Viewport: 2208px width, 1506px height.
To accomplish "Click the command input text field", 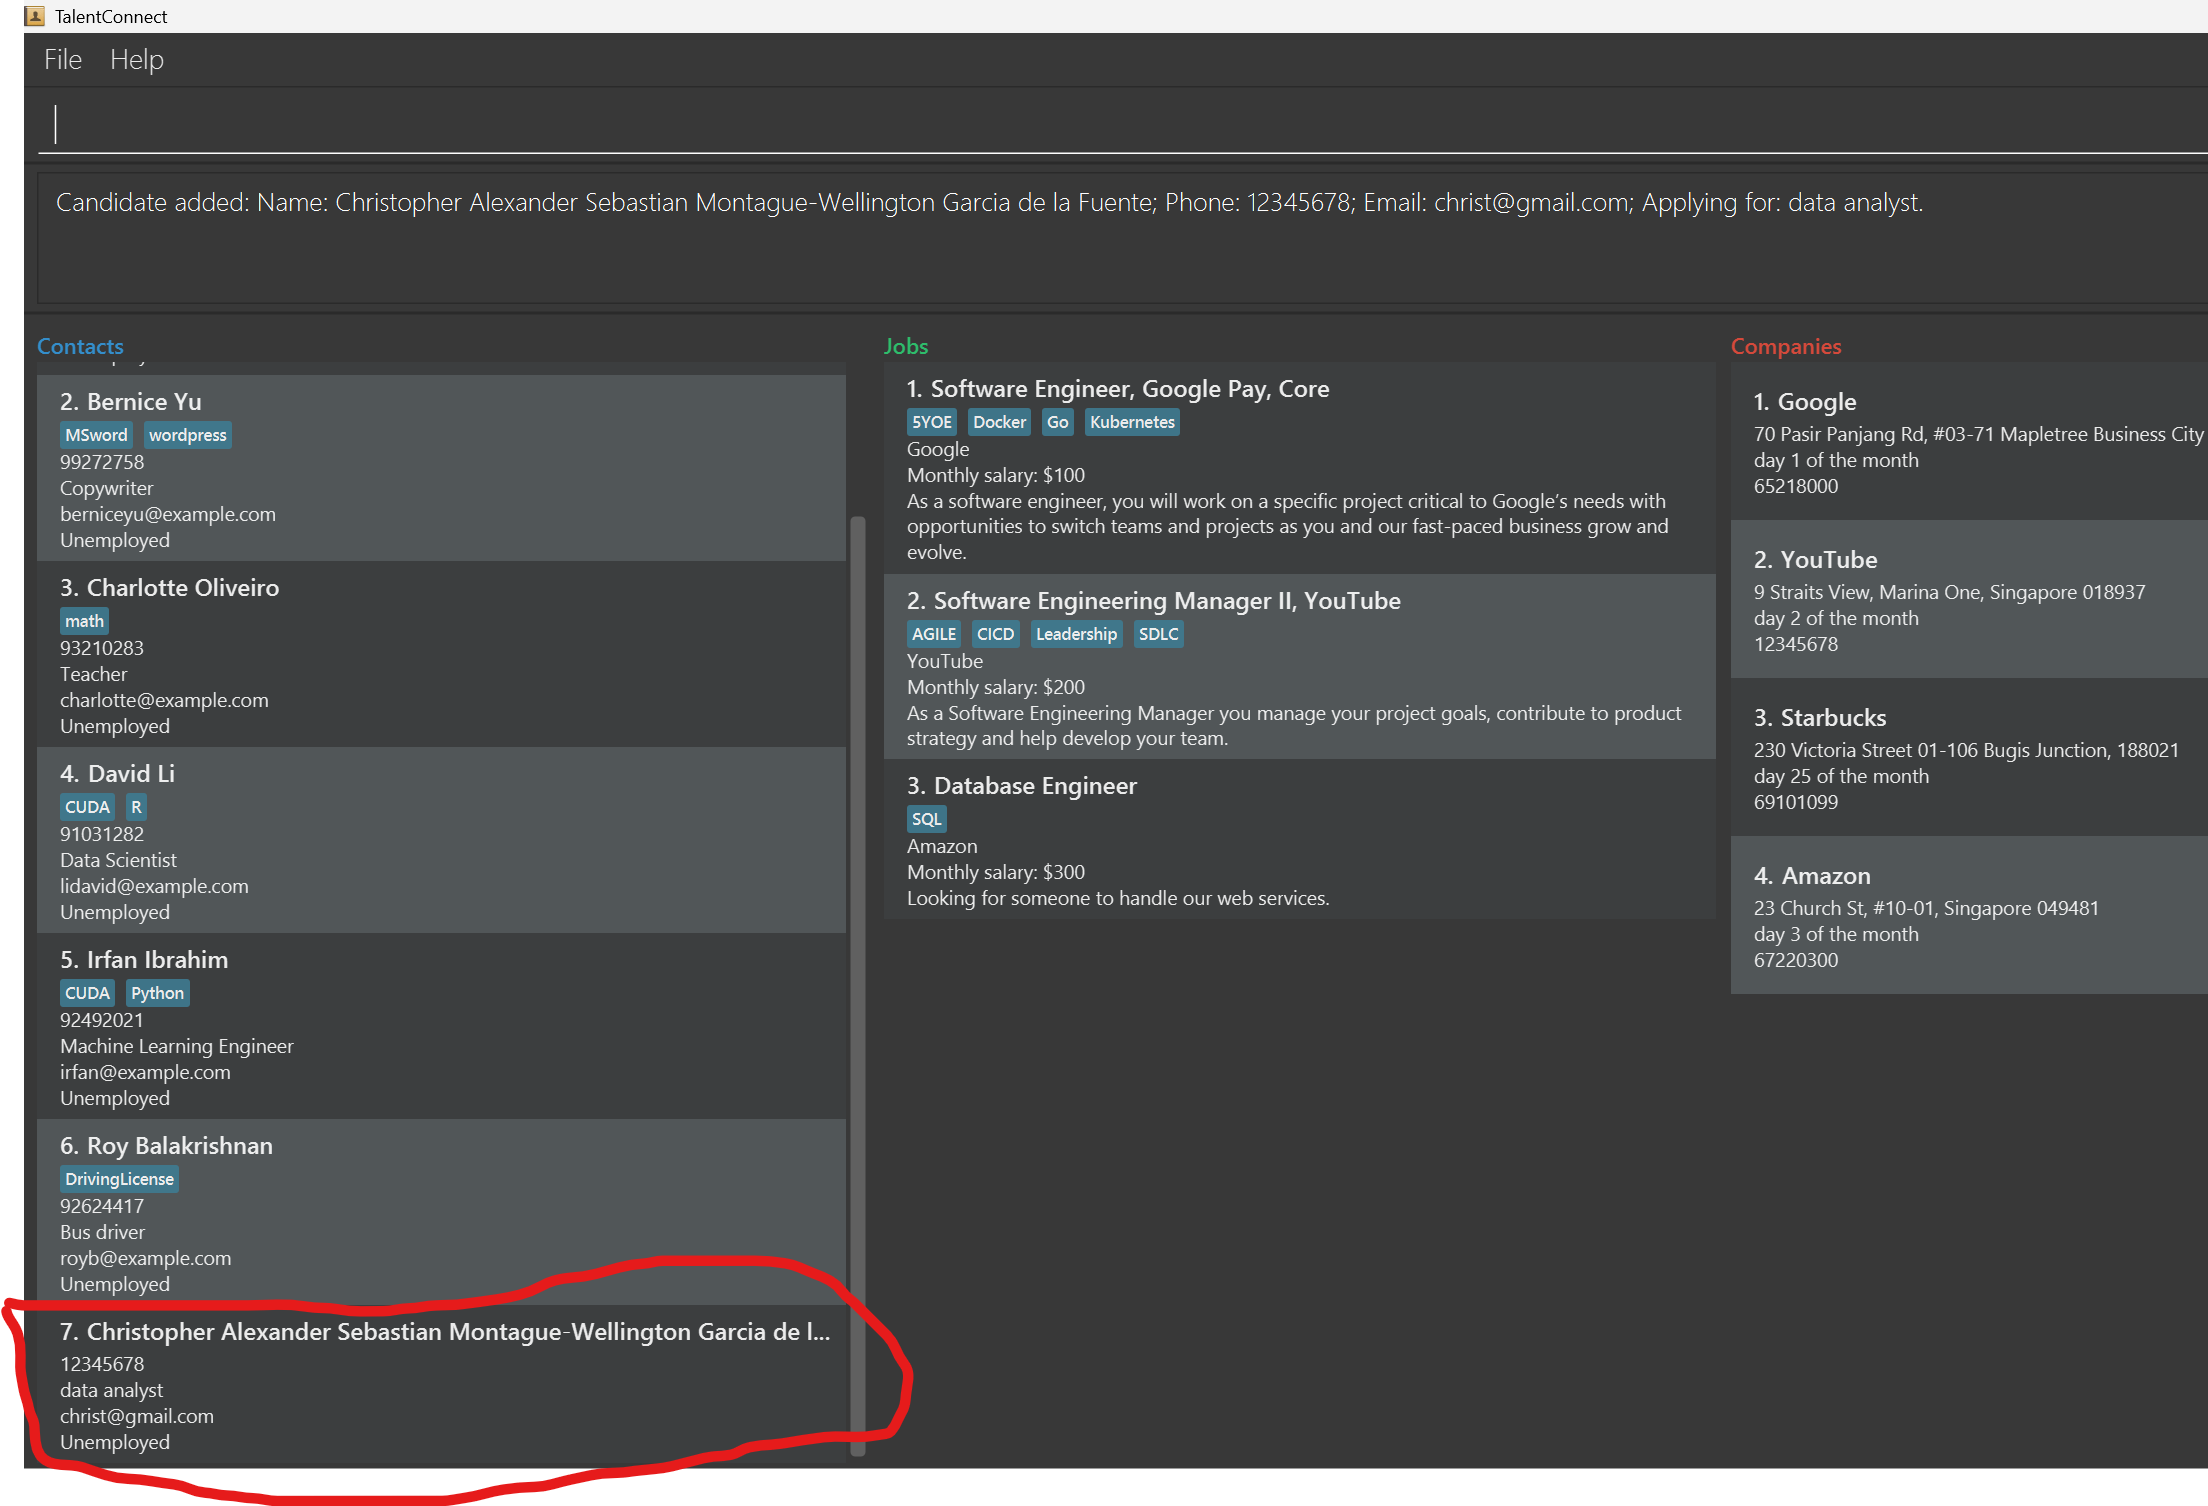I will click(1100, 124).
